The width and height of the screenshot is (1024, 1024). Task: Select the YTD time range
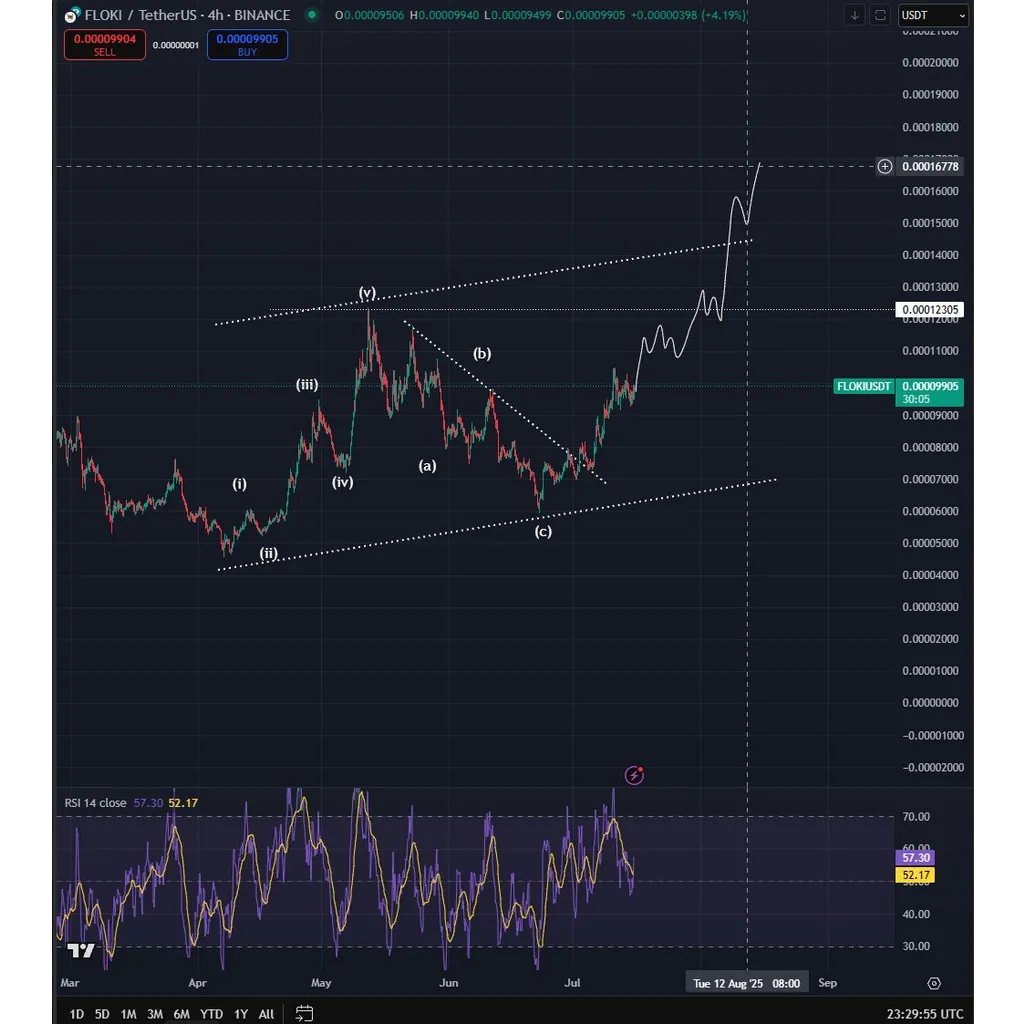click(211, 1014)
